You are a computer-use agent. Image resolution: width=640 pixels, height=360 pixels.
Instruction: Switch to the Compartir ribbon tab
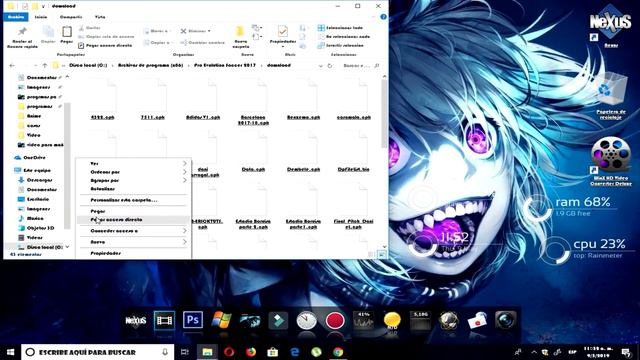(x=71, y=17)
